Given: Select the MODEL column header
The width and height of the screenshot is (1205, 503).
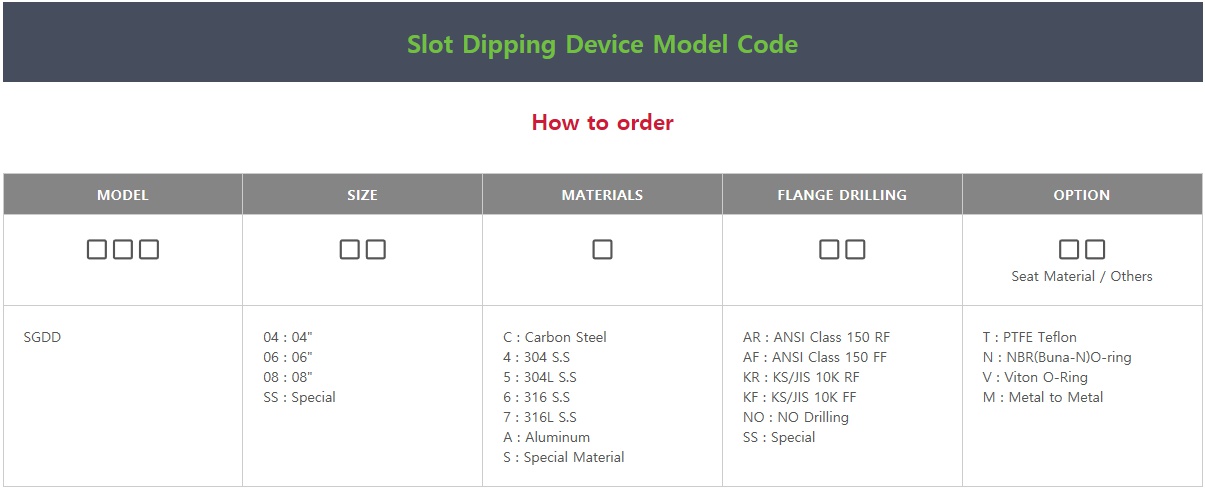Looking at the screenshot, I should tap(123, 195).
